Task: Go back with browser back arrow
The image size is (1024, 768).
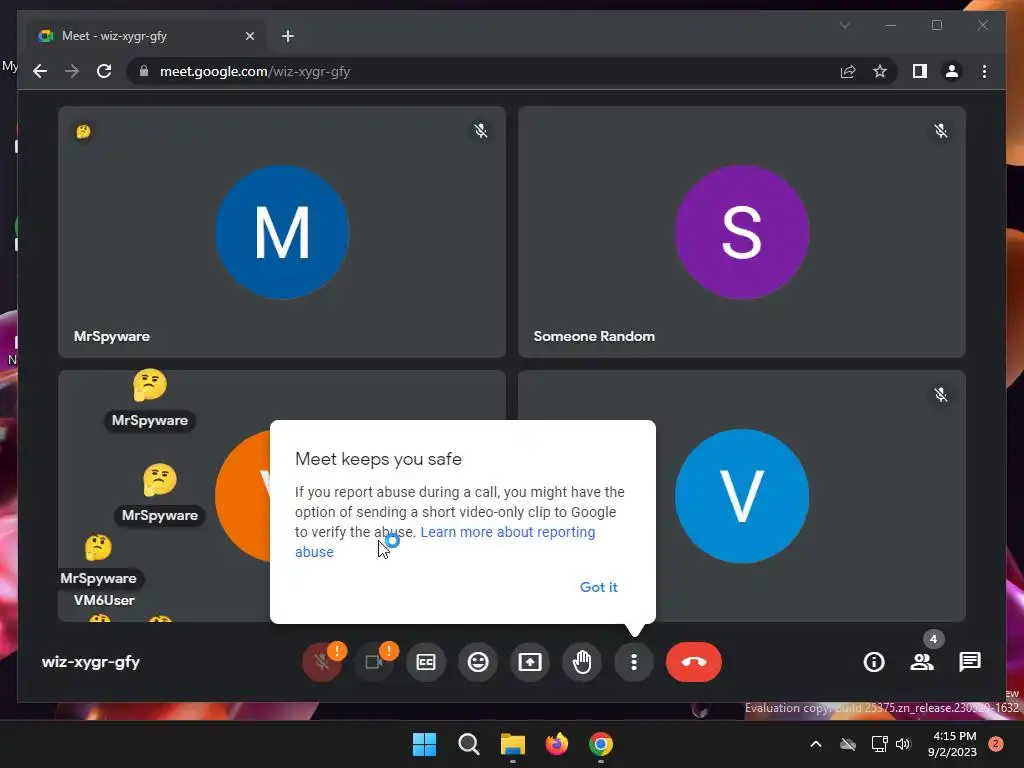Action: click(x=40, y=71)
